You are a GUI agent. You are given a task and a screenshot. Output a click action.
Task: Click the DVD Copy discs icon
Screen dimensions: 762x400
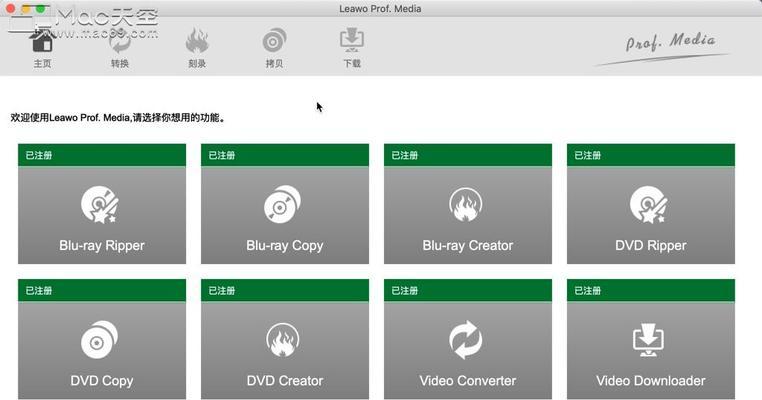point(100,340)
